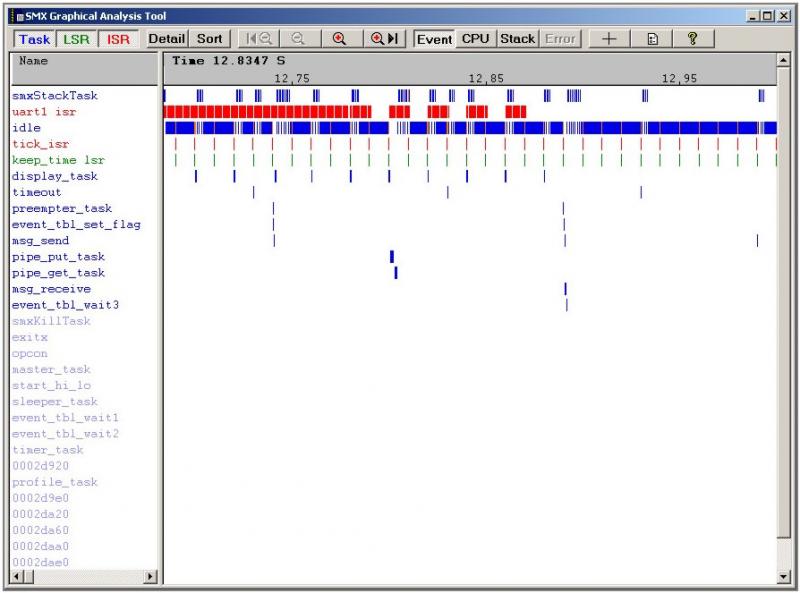The width and height of the screenshot is (800, 593).
Task: Select display_task in the name list
Action: point(55,176)
